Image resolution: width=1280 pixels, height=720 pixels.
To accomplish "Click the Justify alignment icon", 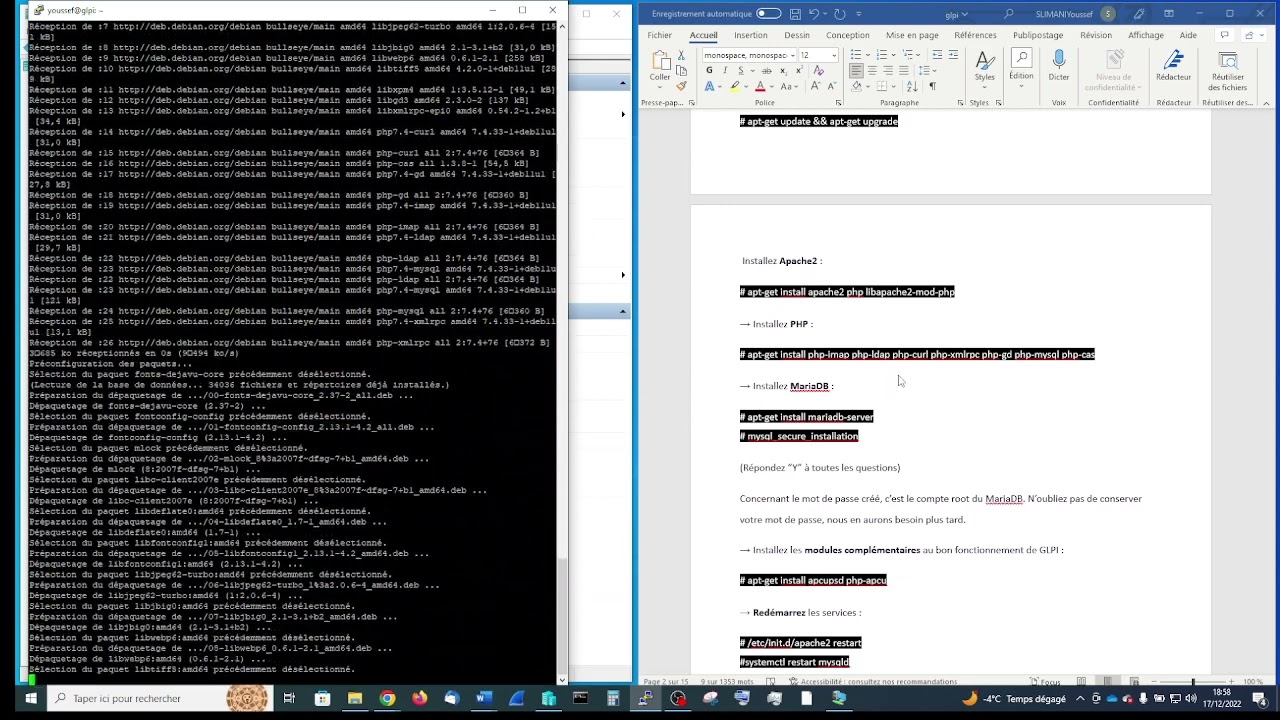I will pyautogui.click(x=904, y=71).
